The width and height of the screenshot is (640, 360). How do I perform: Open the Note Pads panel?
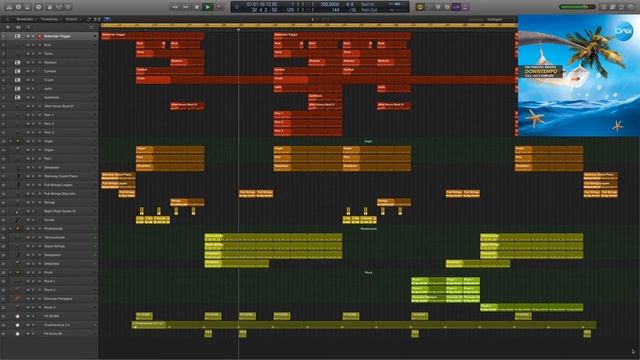(613, 7)
